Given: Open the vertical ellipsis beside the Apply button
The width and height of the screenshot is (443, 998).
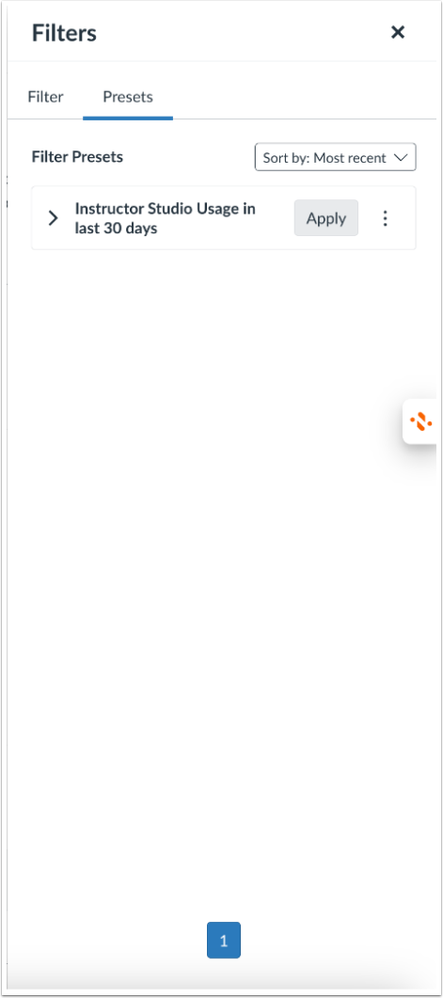Looking at the screenshot, I should [x=385, y=218].
